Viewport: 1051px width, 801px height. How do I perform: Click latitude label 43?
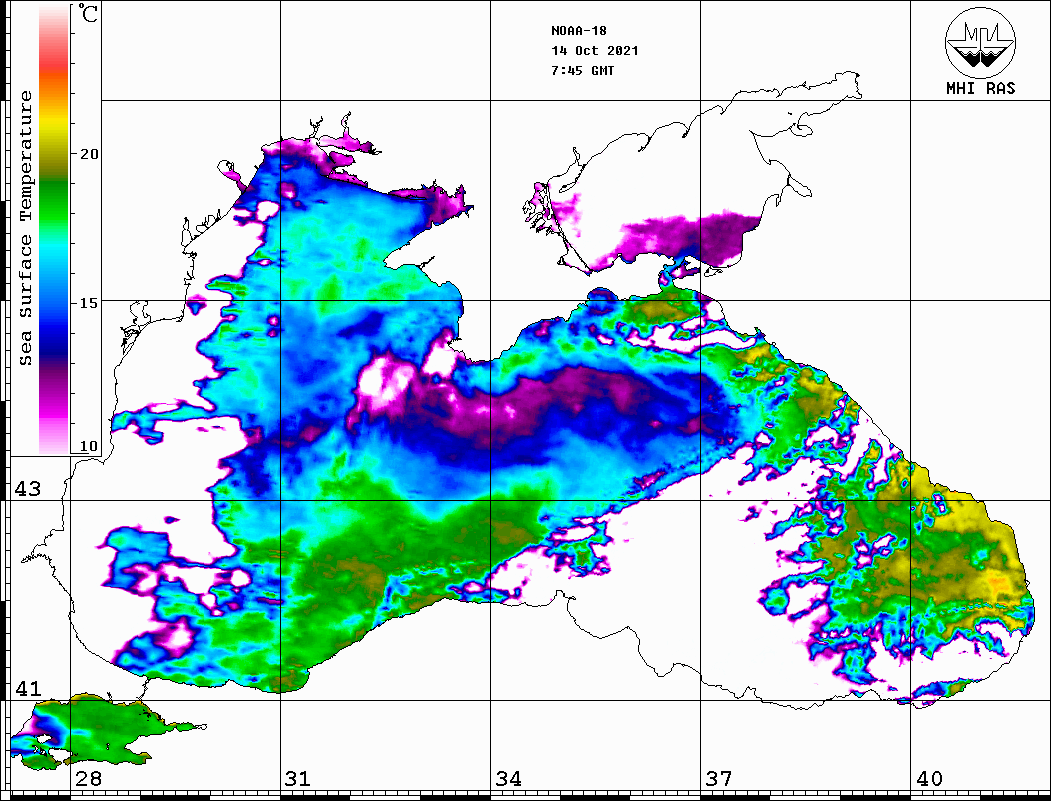point(27,489)
